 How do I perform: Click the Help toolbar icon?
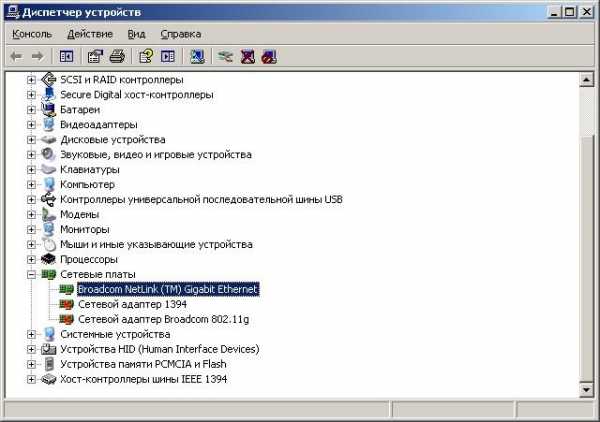[146, 57]
